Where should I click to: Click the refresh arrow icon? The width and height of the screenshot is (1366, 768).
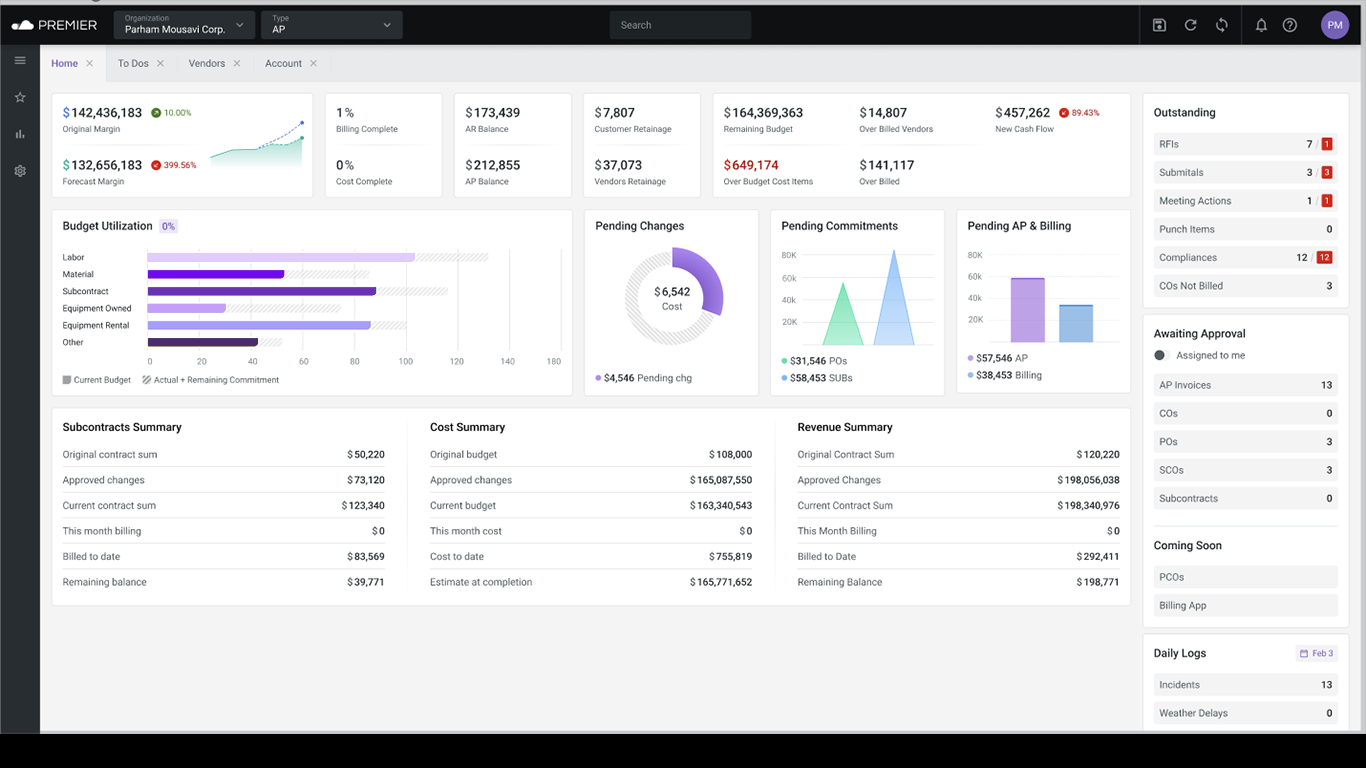(1190, 25)
